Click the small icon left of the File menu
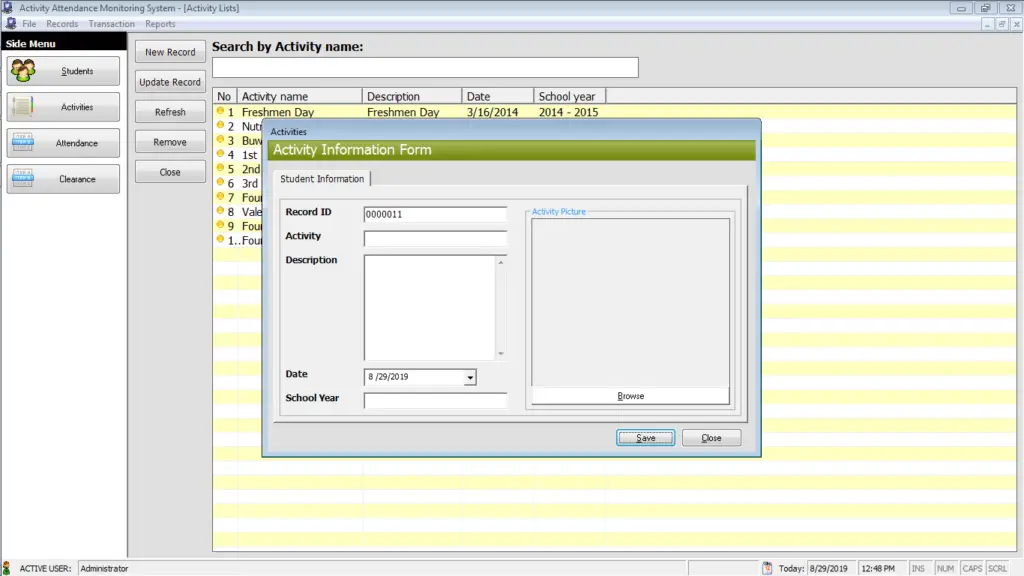The image size is (1024, 576). pos(9,23)
